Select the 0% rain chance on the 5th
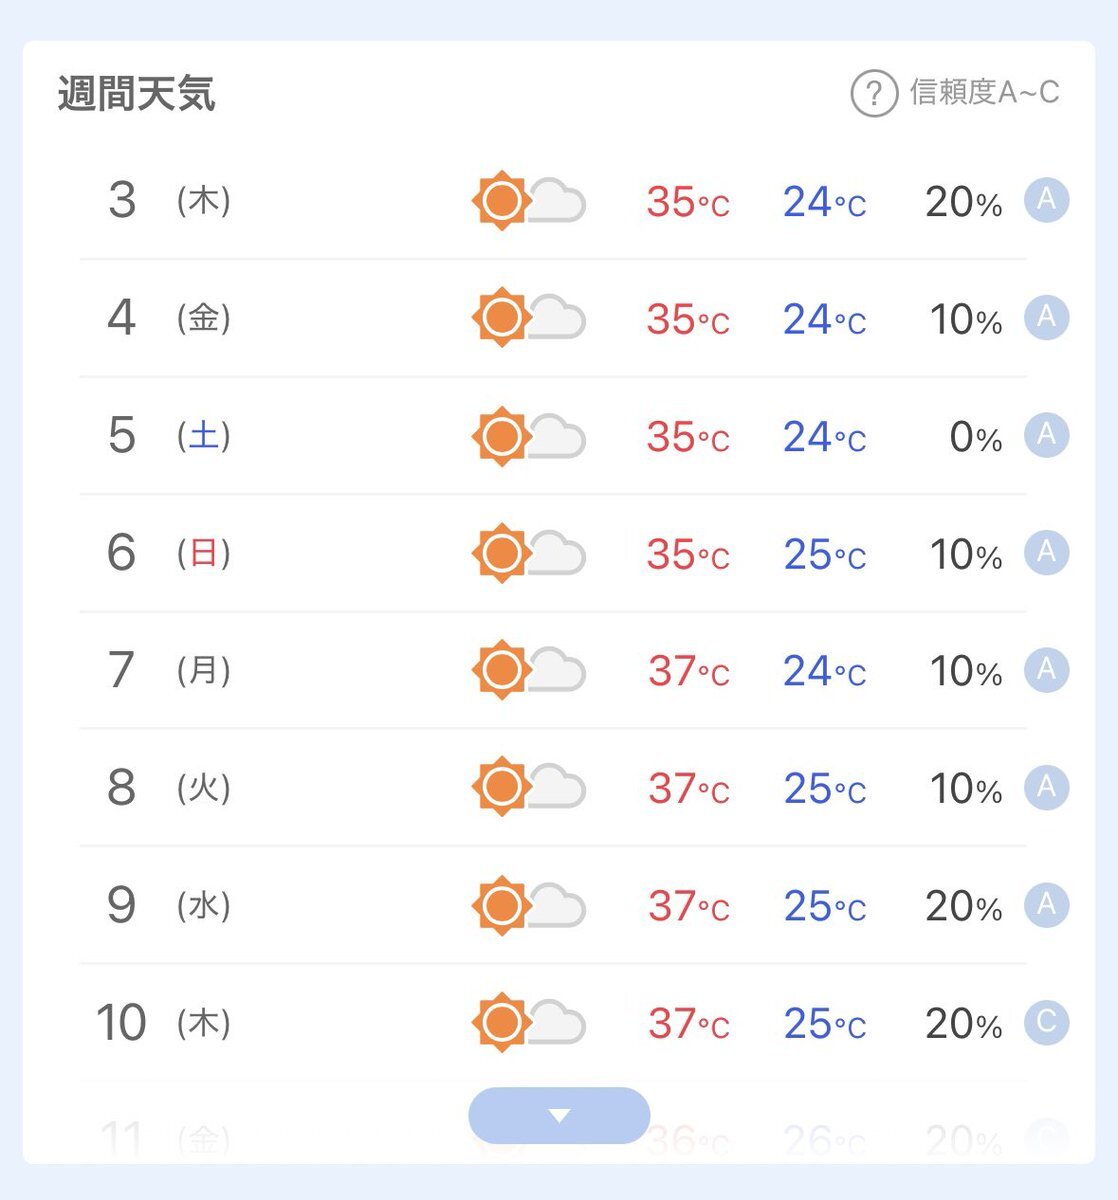Viewport: 1118px width, 1200px height. click(x=976, y=437)
